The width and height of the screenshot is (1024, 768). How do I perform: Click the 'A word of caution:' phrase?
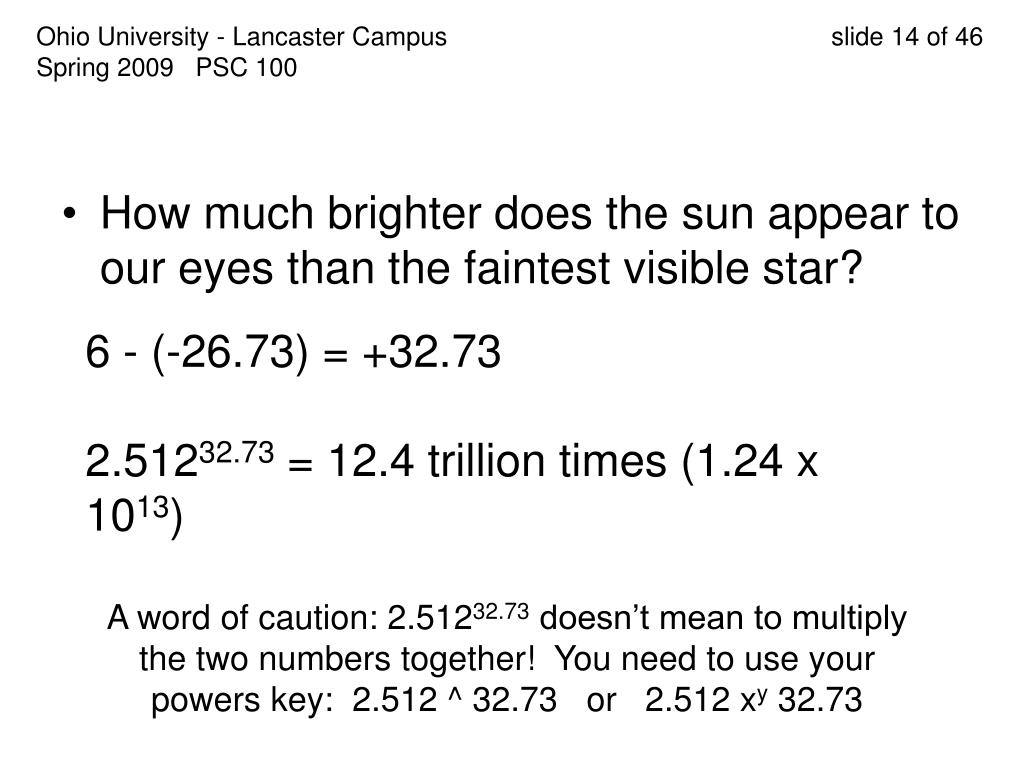coord(242,618)
